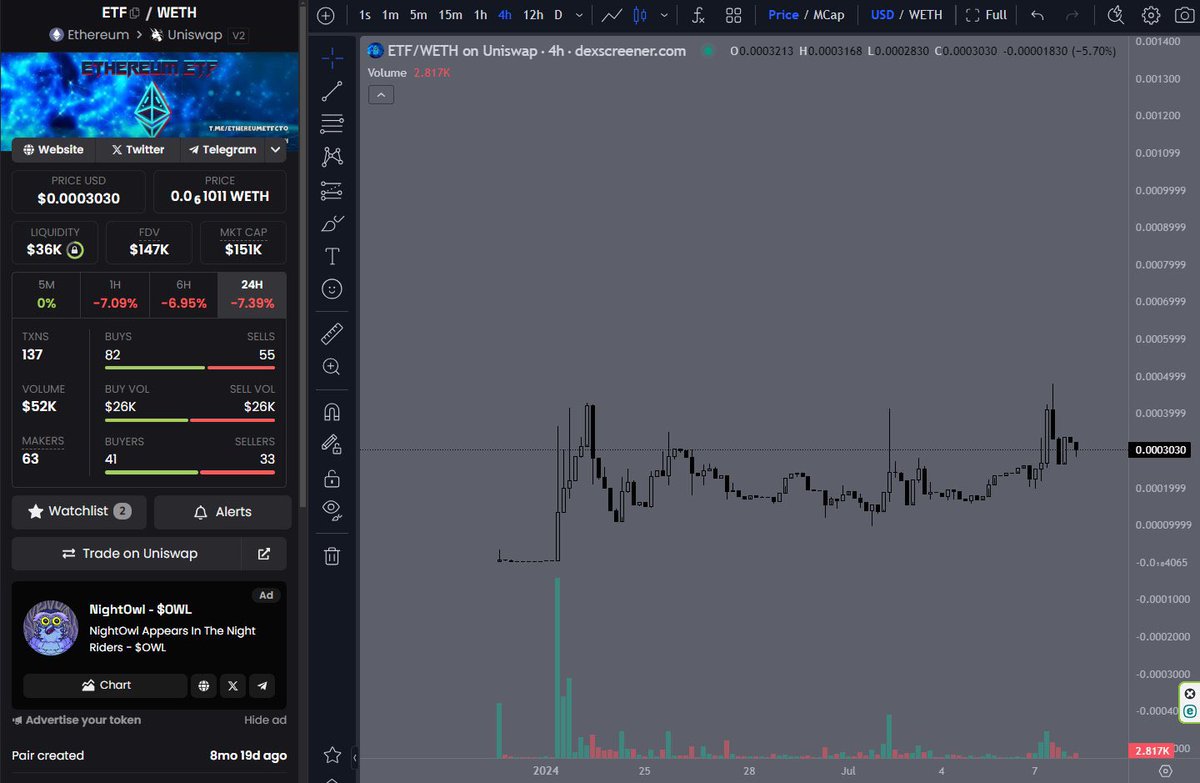Select the 1s timeframe

tap(365, 15)
